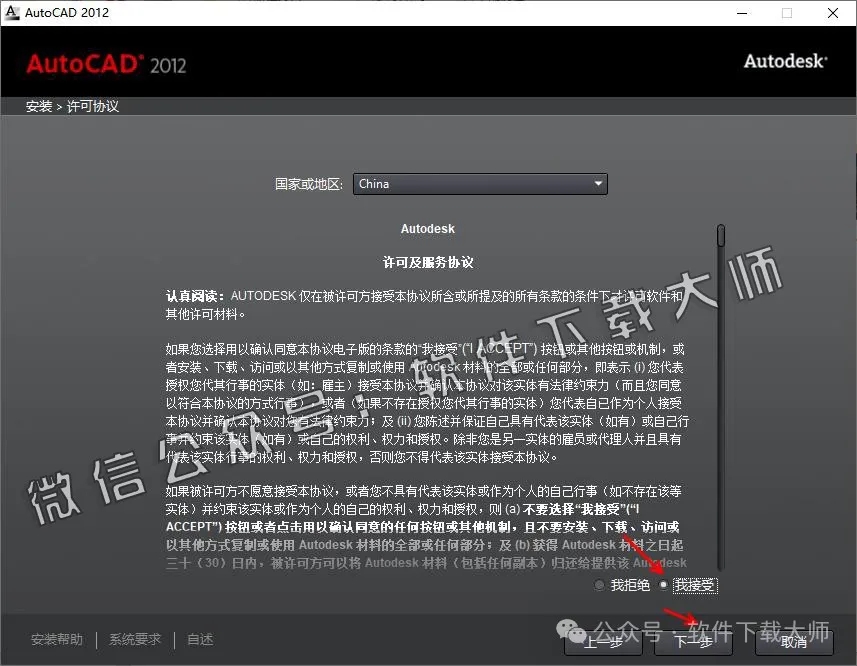The width and height of the screenshot is (857, 666).
Task: Click the 取消 Cancel button
Action: pyautogui.click(x=796, y=644)
